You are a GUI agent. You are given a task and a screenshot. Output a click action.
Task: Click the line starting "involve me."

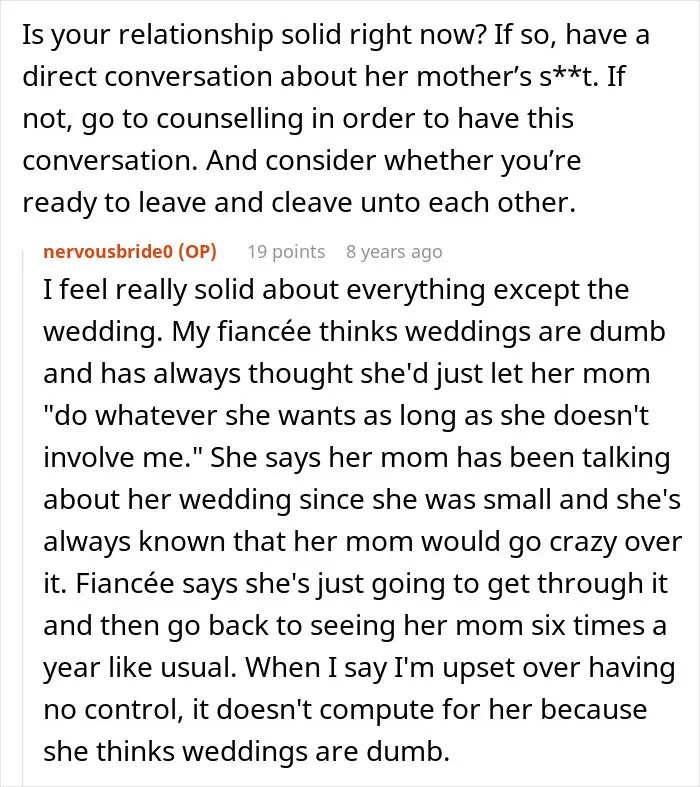[356, 458]
